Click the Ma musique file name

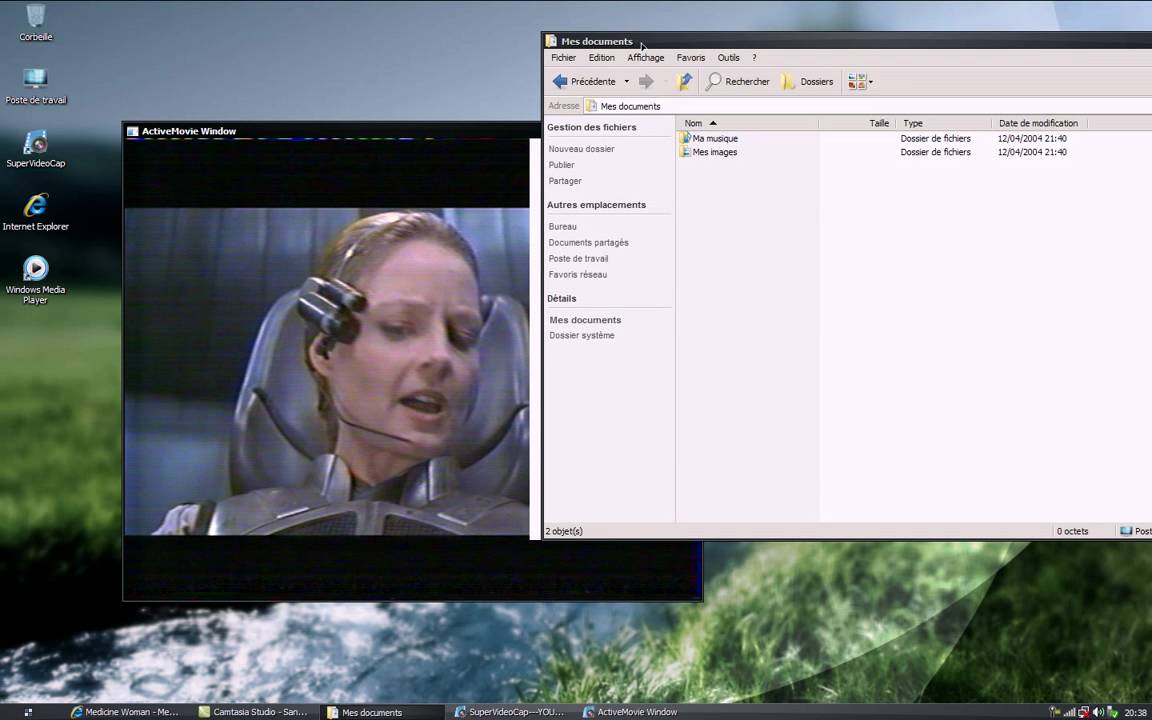pos(715,138)
